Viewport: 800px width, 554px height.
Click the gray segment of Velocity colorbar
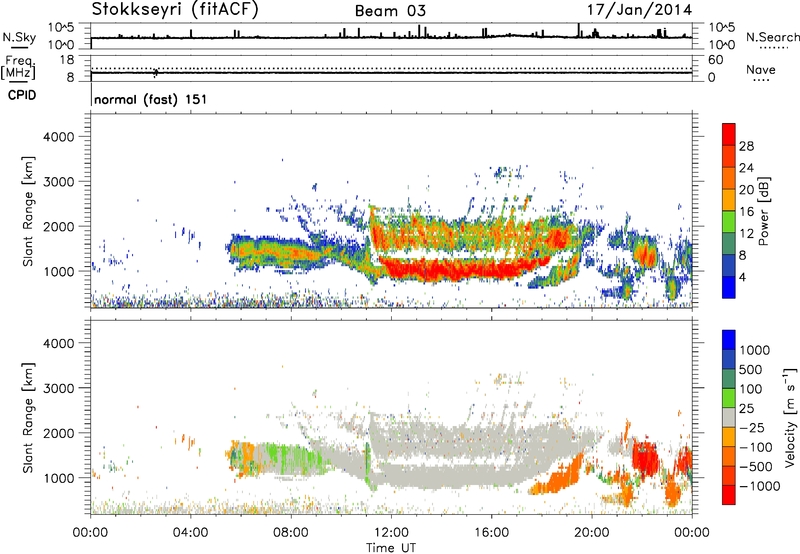[x=729, y=418]
